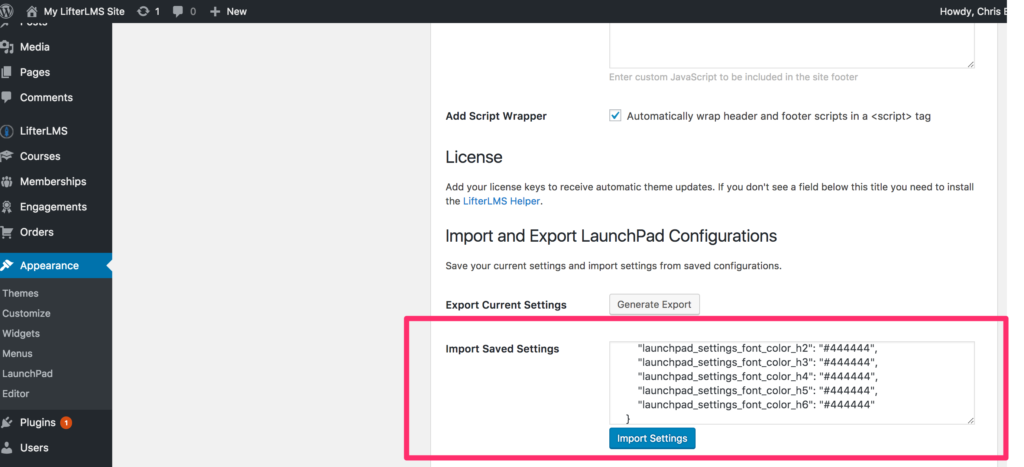Open the Customize submenu item
Viewport: 1024px width, 467px height.
pos(26,314)
